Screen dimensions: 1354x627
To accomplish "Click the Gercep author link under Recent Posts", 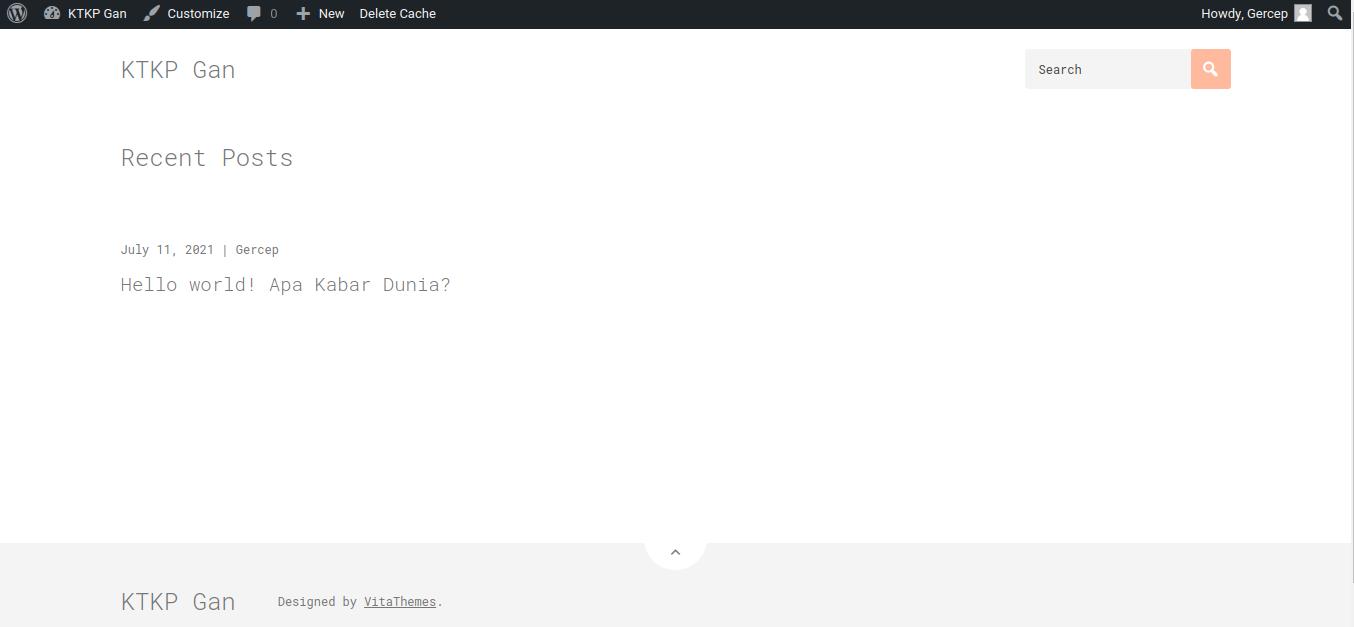I will 257,250.
